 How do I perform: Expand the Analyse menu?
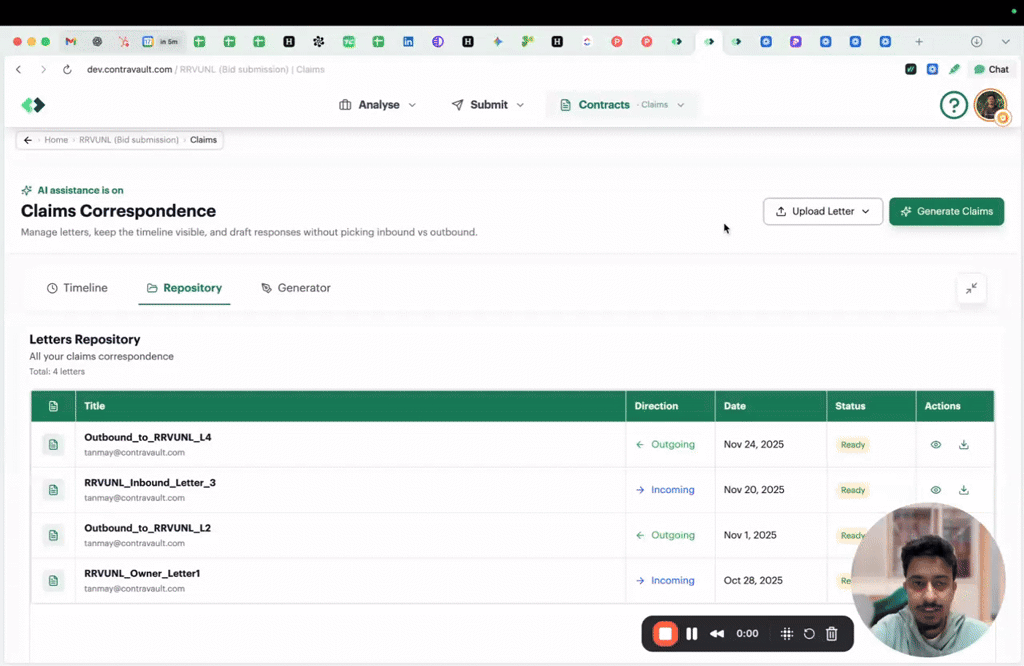[378, 105]
